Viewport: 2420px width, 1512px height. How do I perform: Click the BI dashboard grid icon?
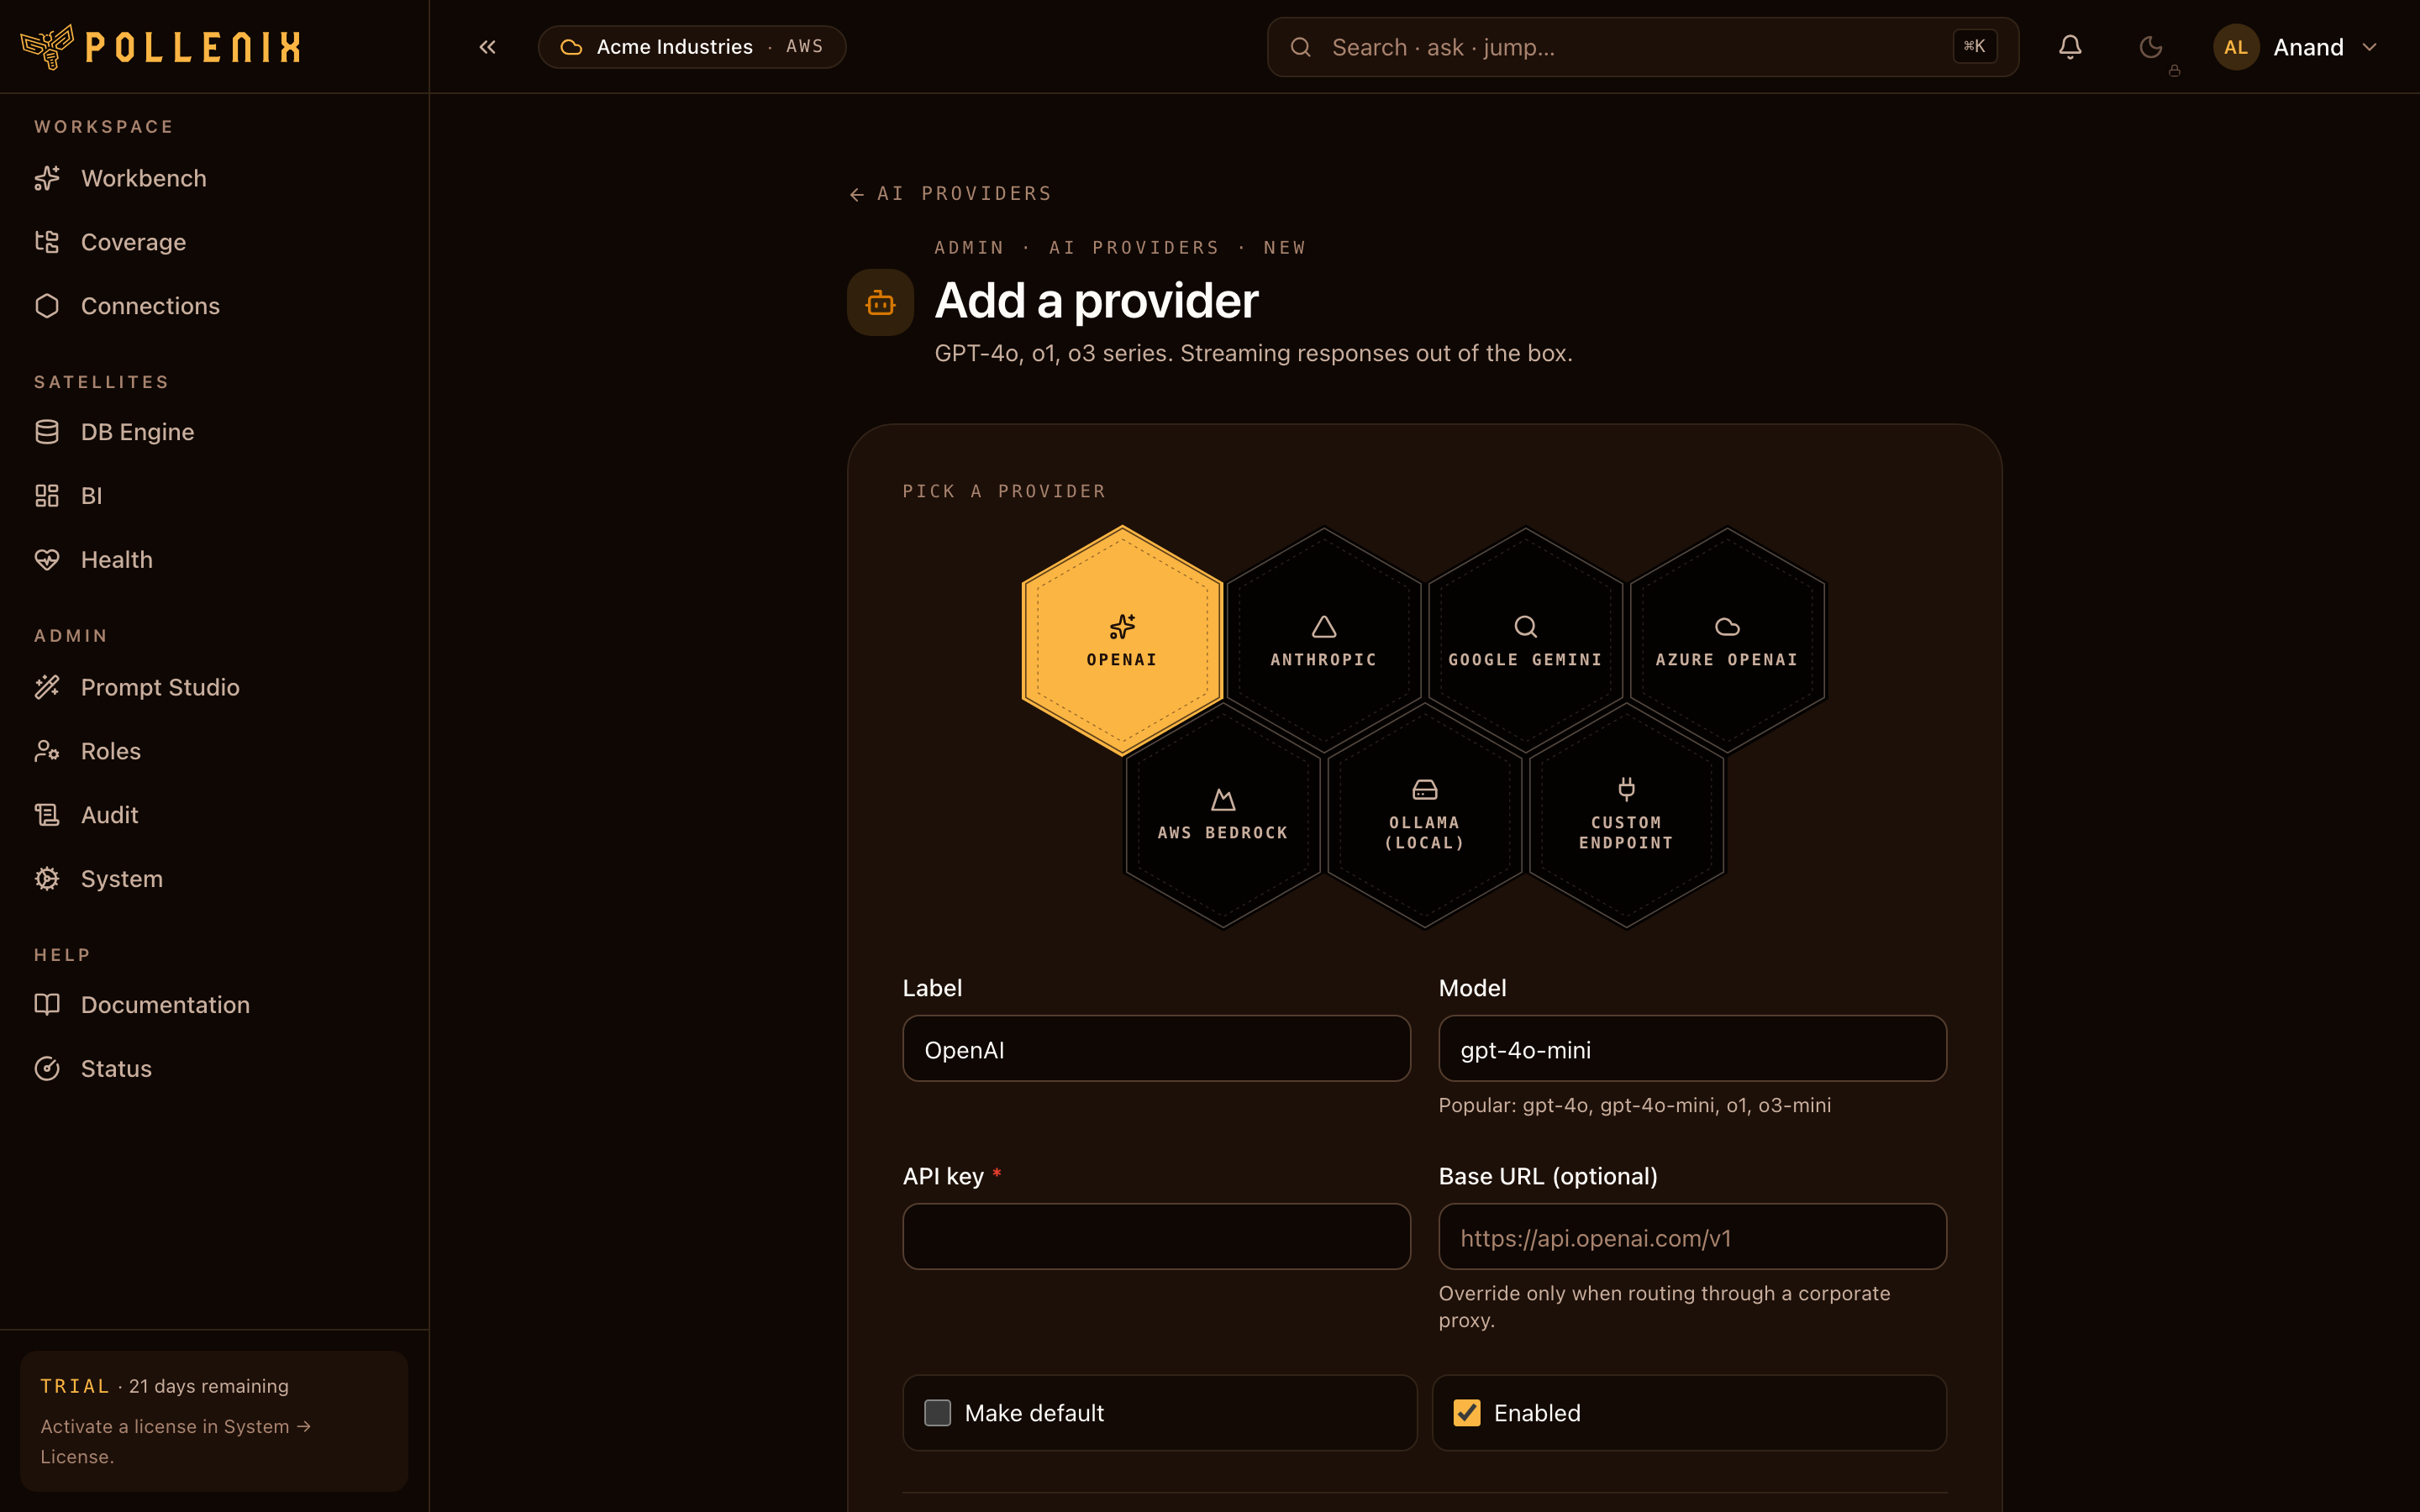point(47,496)
